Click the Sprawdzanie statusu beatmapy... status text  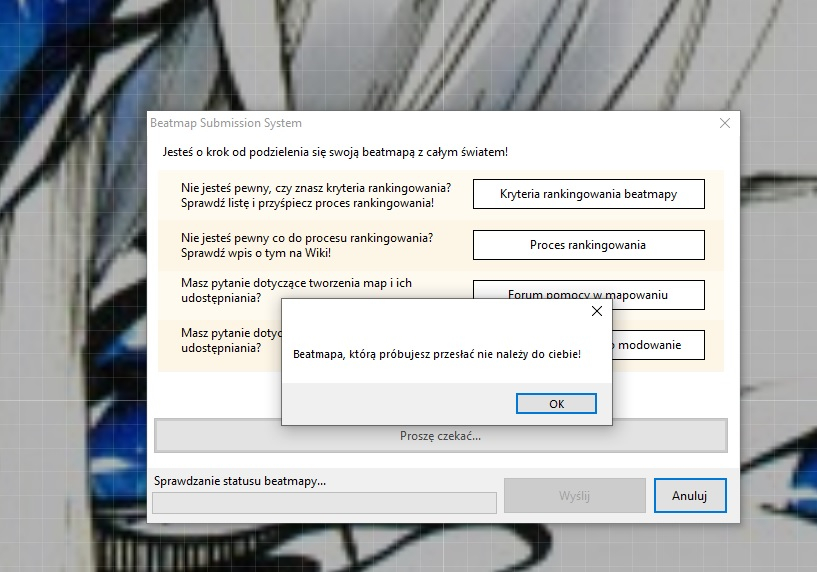click(240, 481)
